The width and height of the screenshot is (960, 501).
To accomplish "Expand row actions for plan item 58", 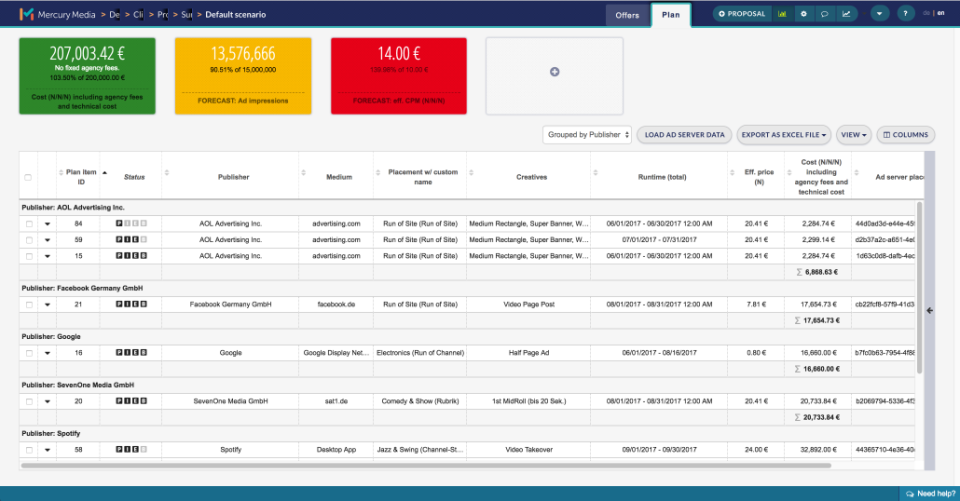I will [x=47, y=450].
